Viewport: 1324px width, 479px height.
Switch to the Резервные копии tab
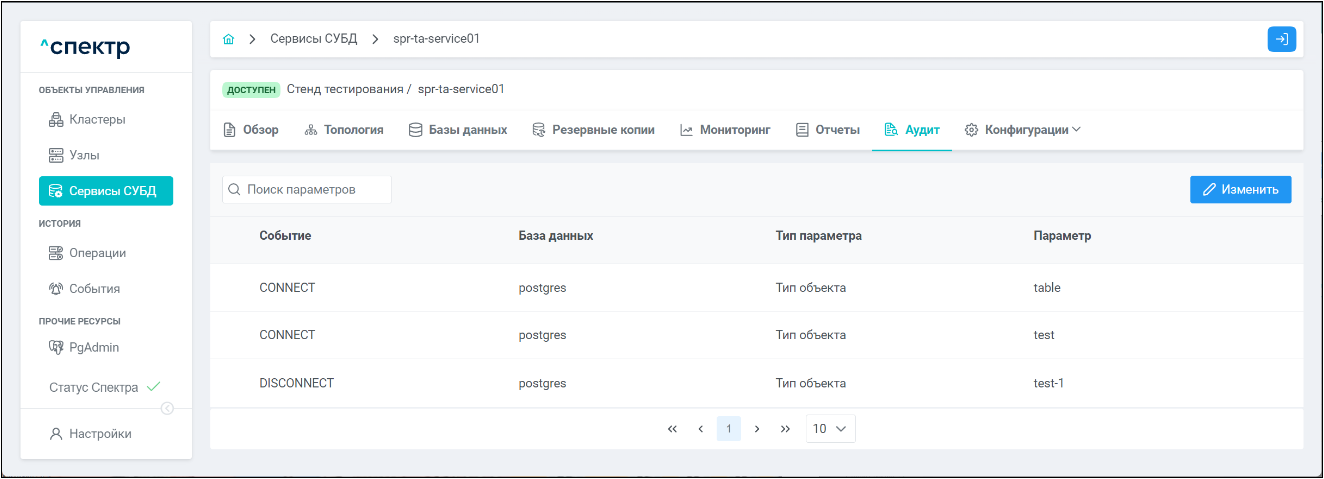(593, 130)
